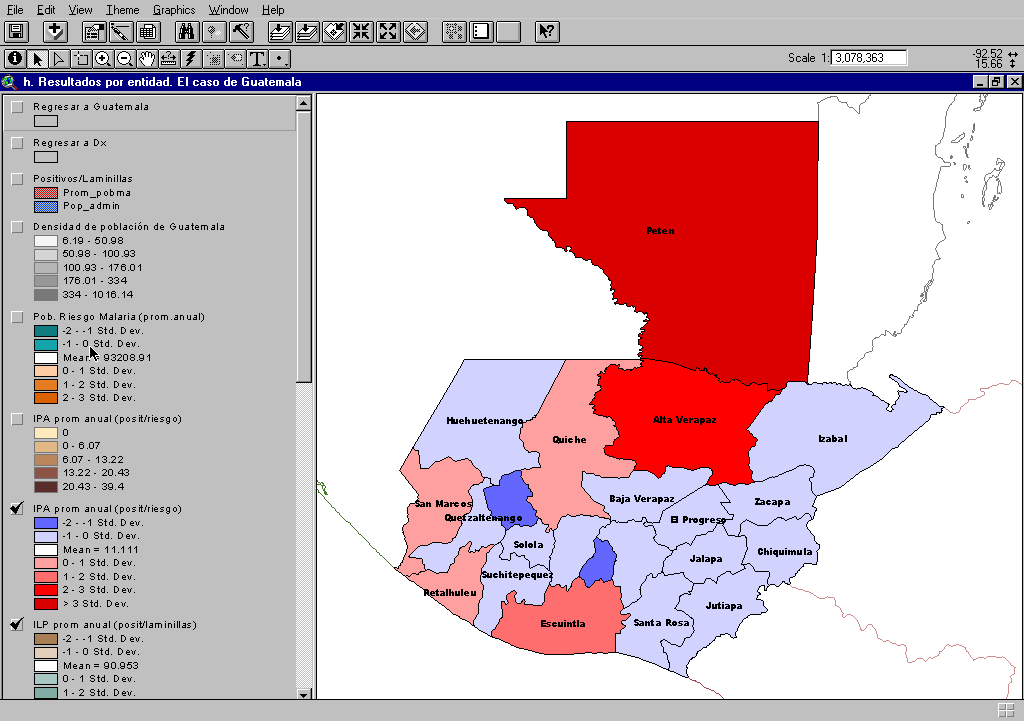Open the Draw Point tool palette
1024x721 pixels.
coord(280,58)
